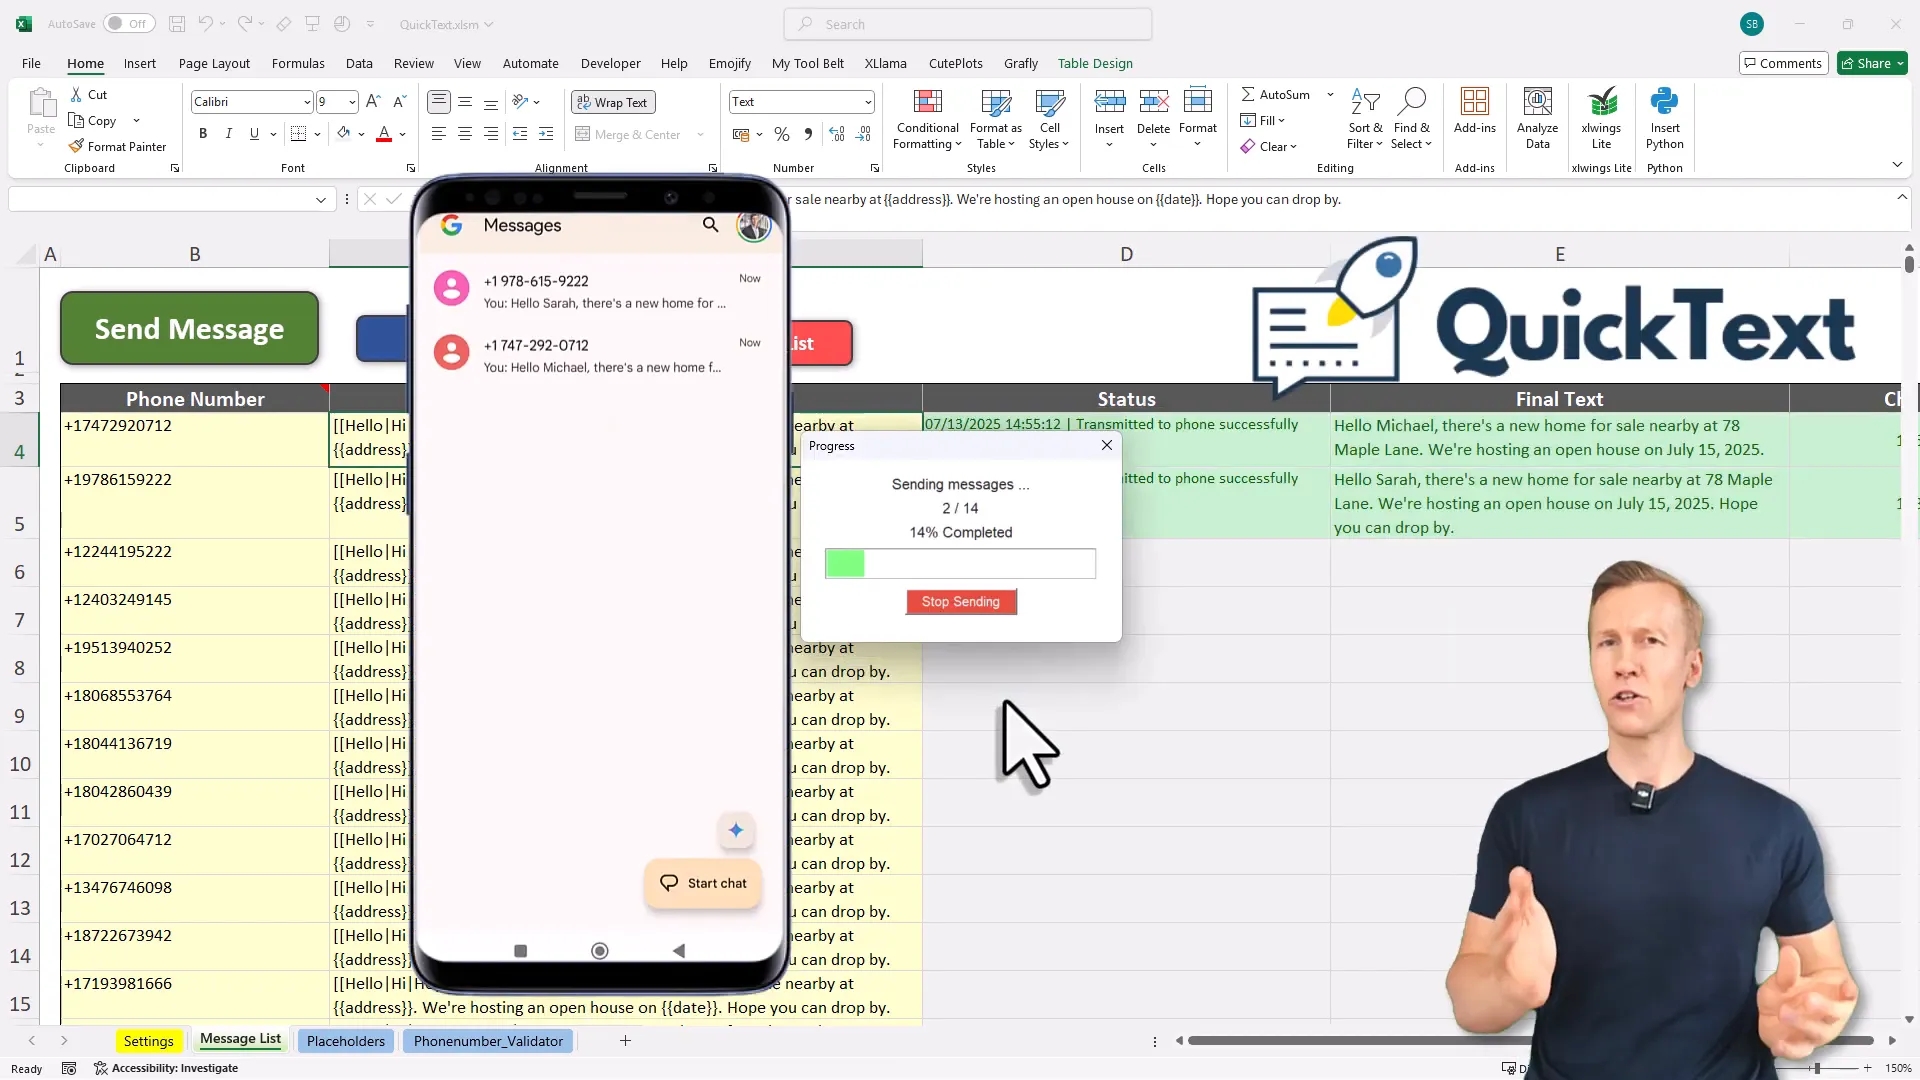
Task: Open the Phonenumber_Validator sheet
Action: [x=488, y=1041]
